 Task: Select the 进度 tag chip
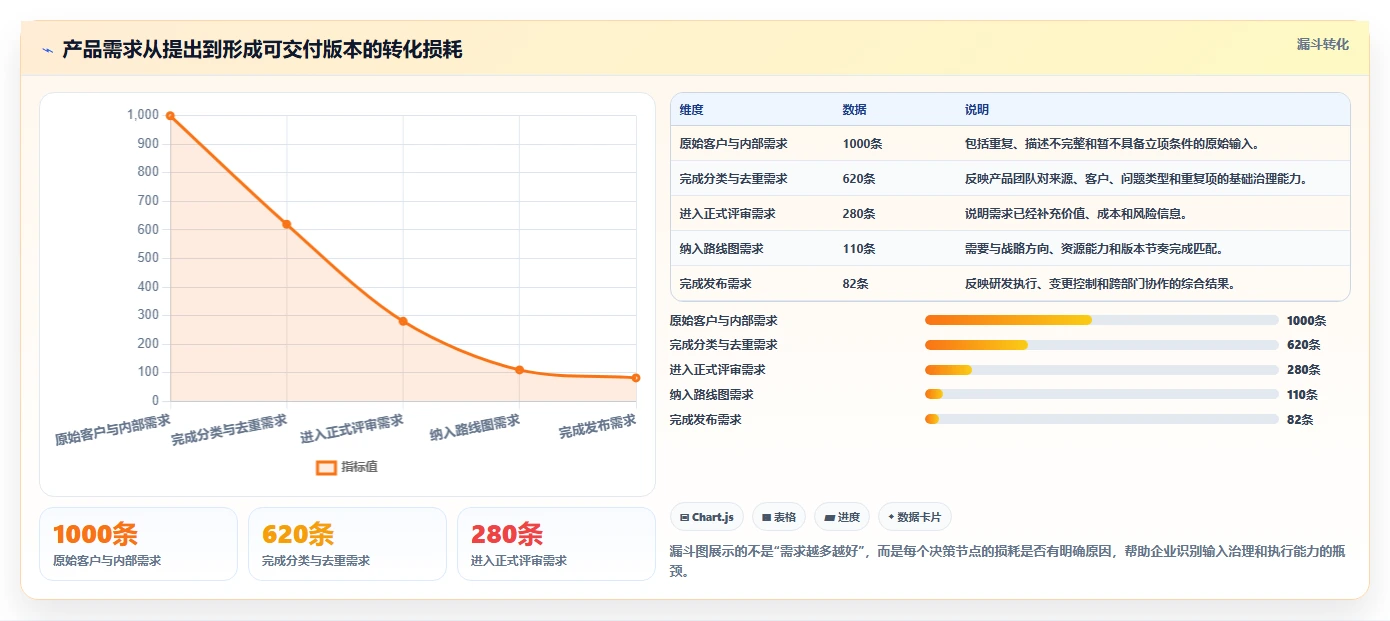pyautogui.click(x=842, y=517)
